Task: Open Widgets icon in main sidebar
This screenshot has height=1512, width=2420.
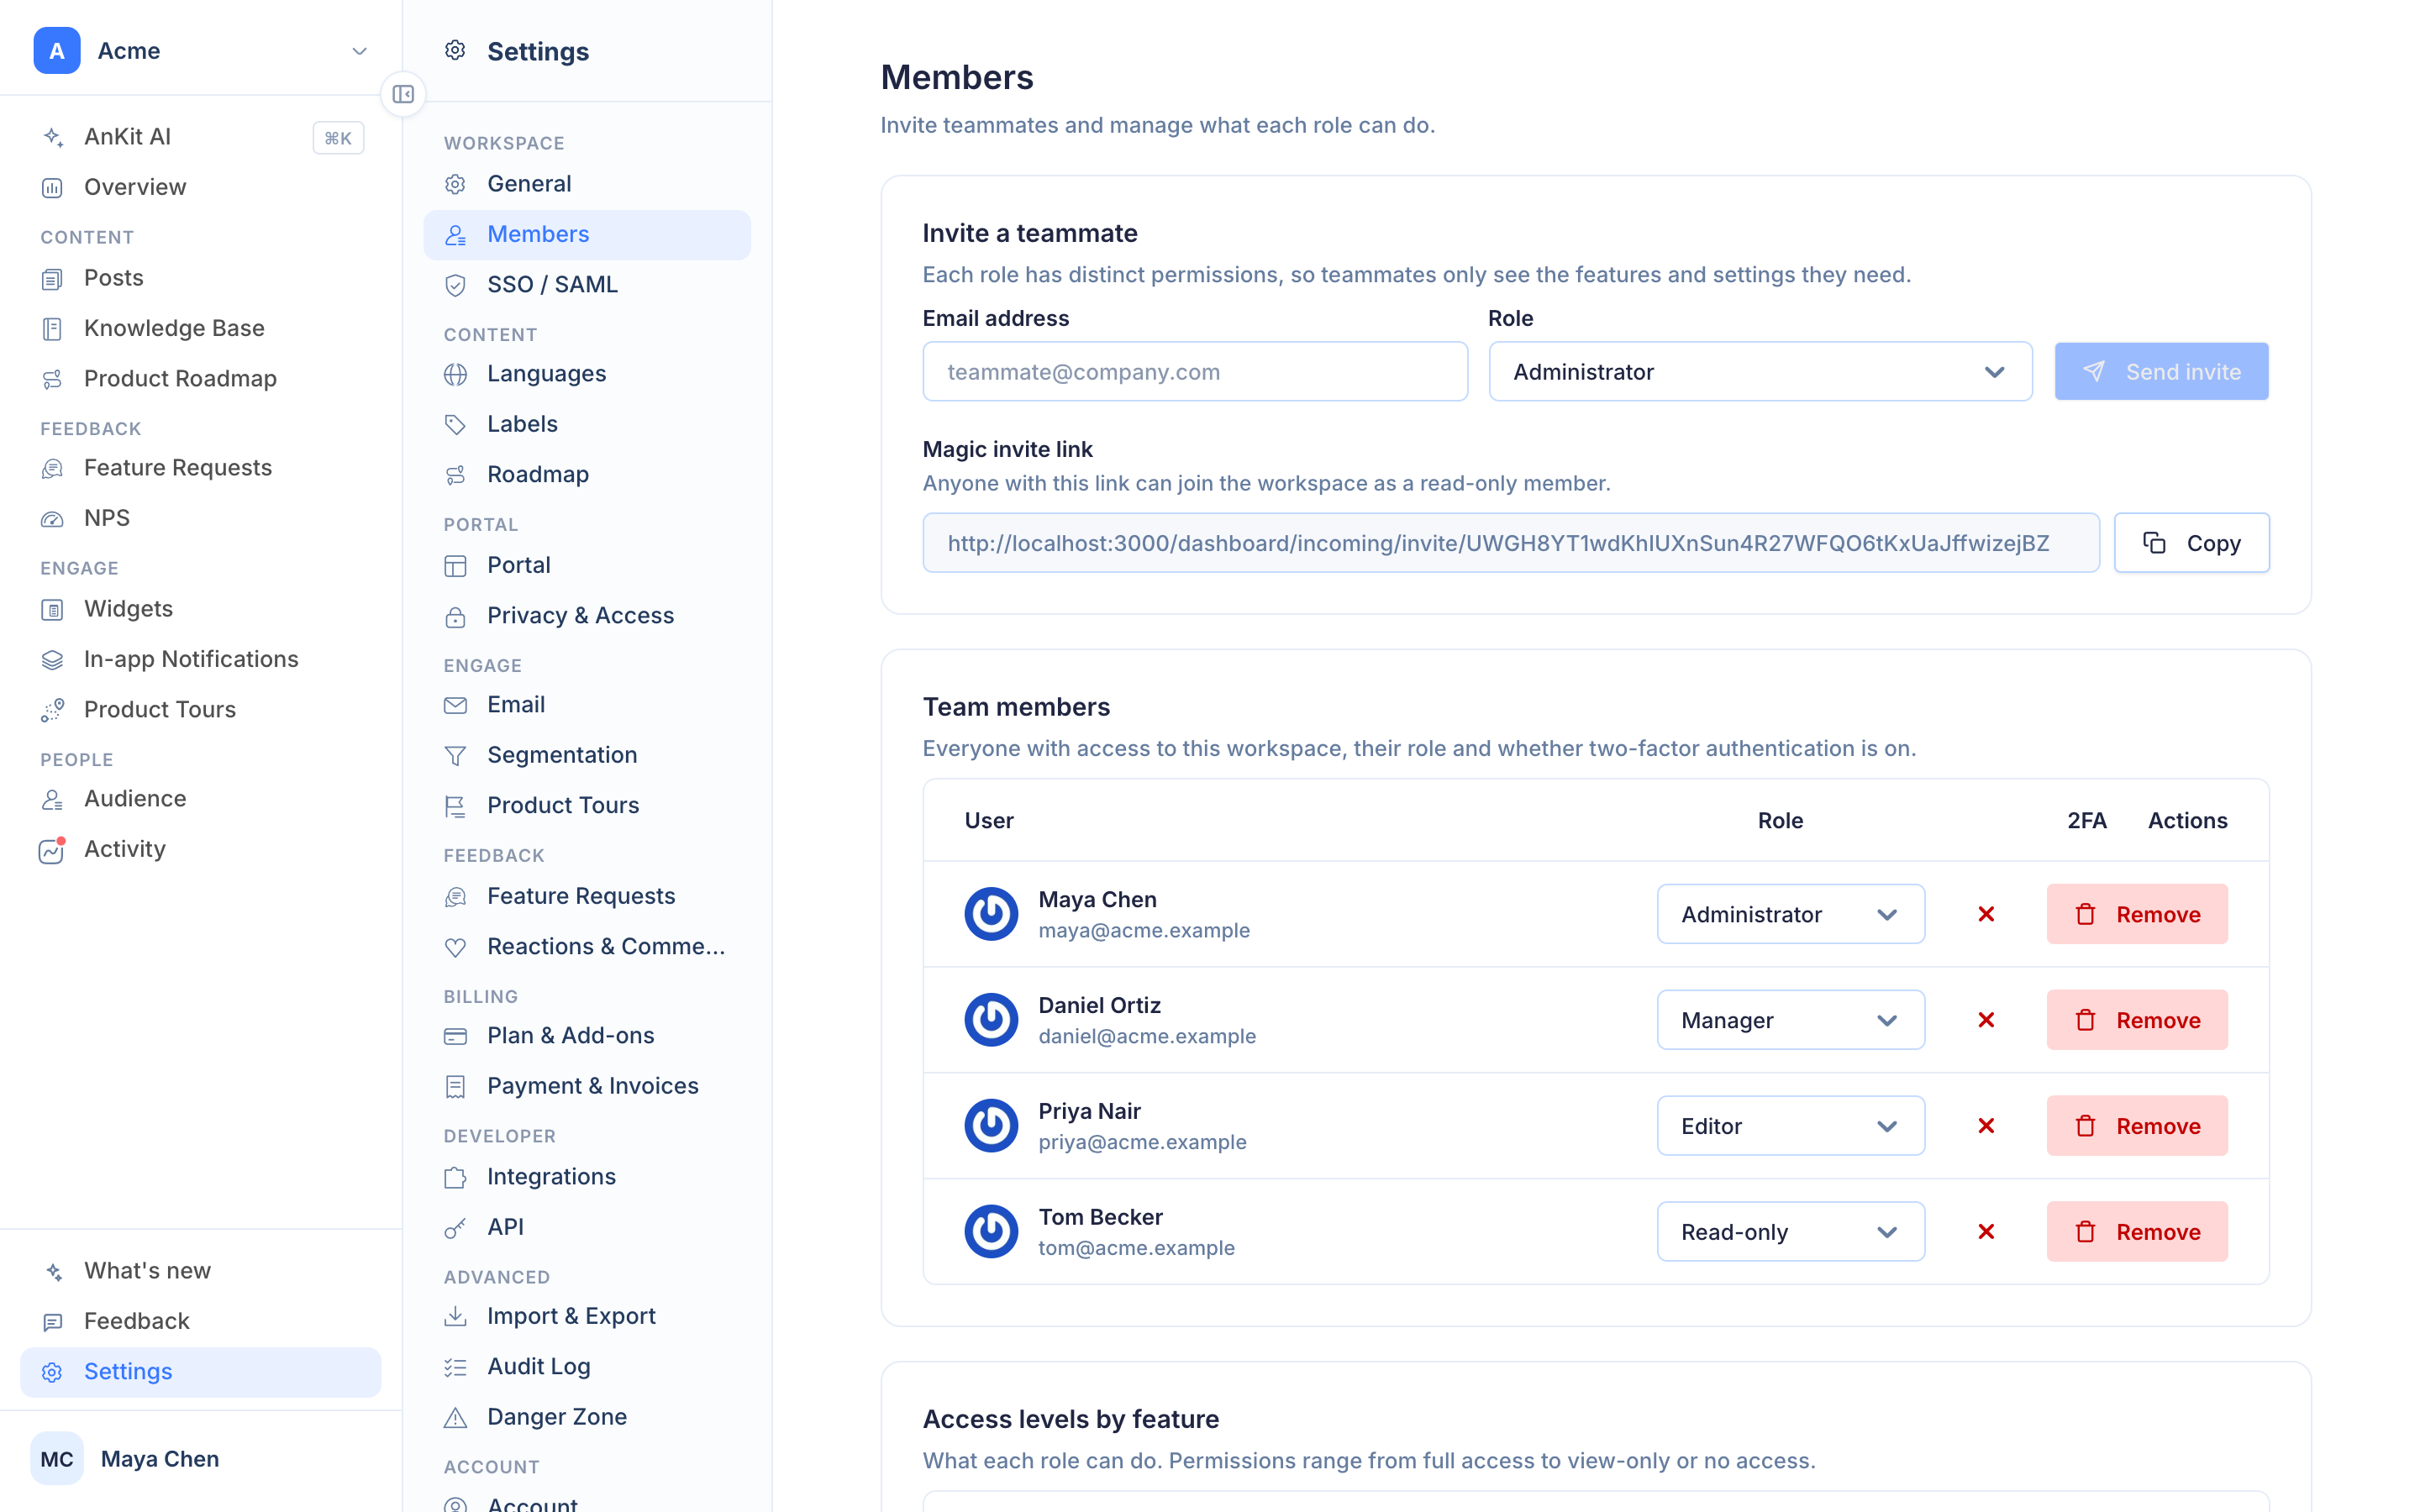Action: (x=53, y=609)
